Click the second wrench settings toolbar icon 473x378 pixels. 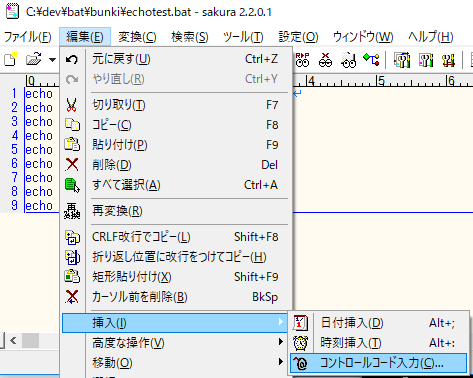point(426,60)
